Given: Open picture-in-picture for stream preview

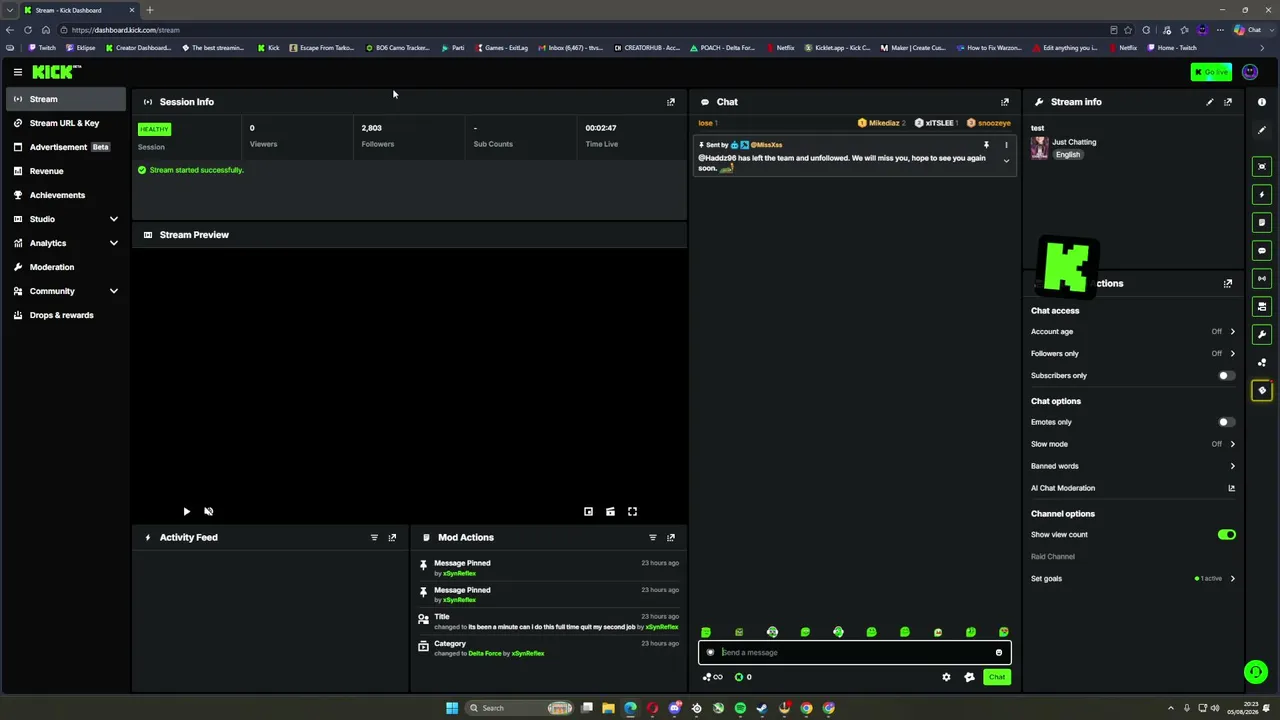Looking at the screenshot, I should click(x=588, y=512).
